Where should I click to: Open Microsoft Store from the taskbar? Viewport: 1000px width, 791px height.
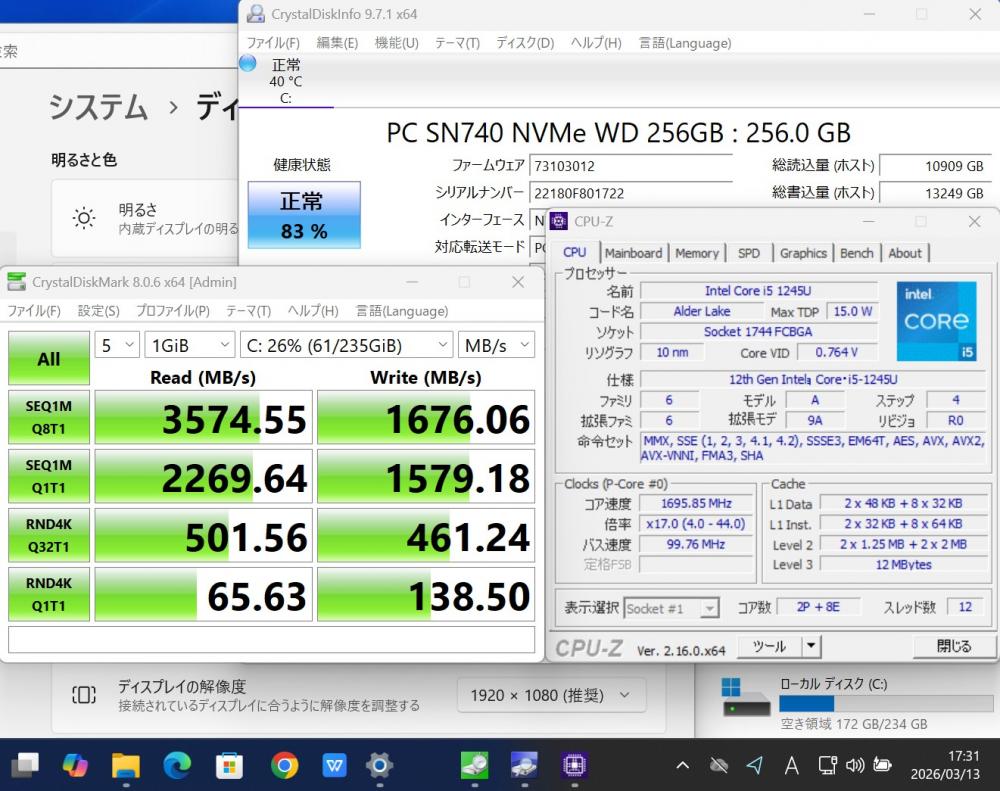(x=229, y=764)
